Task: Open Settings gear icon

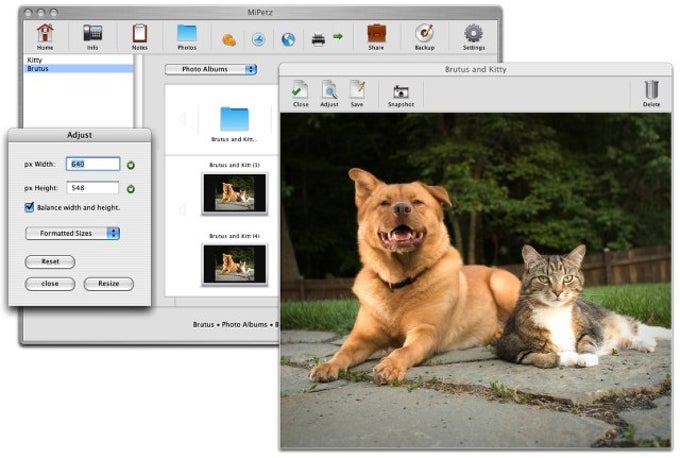Action: tap(474, 37)
